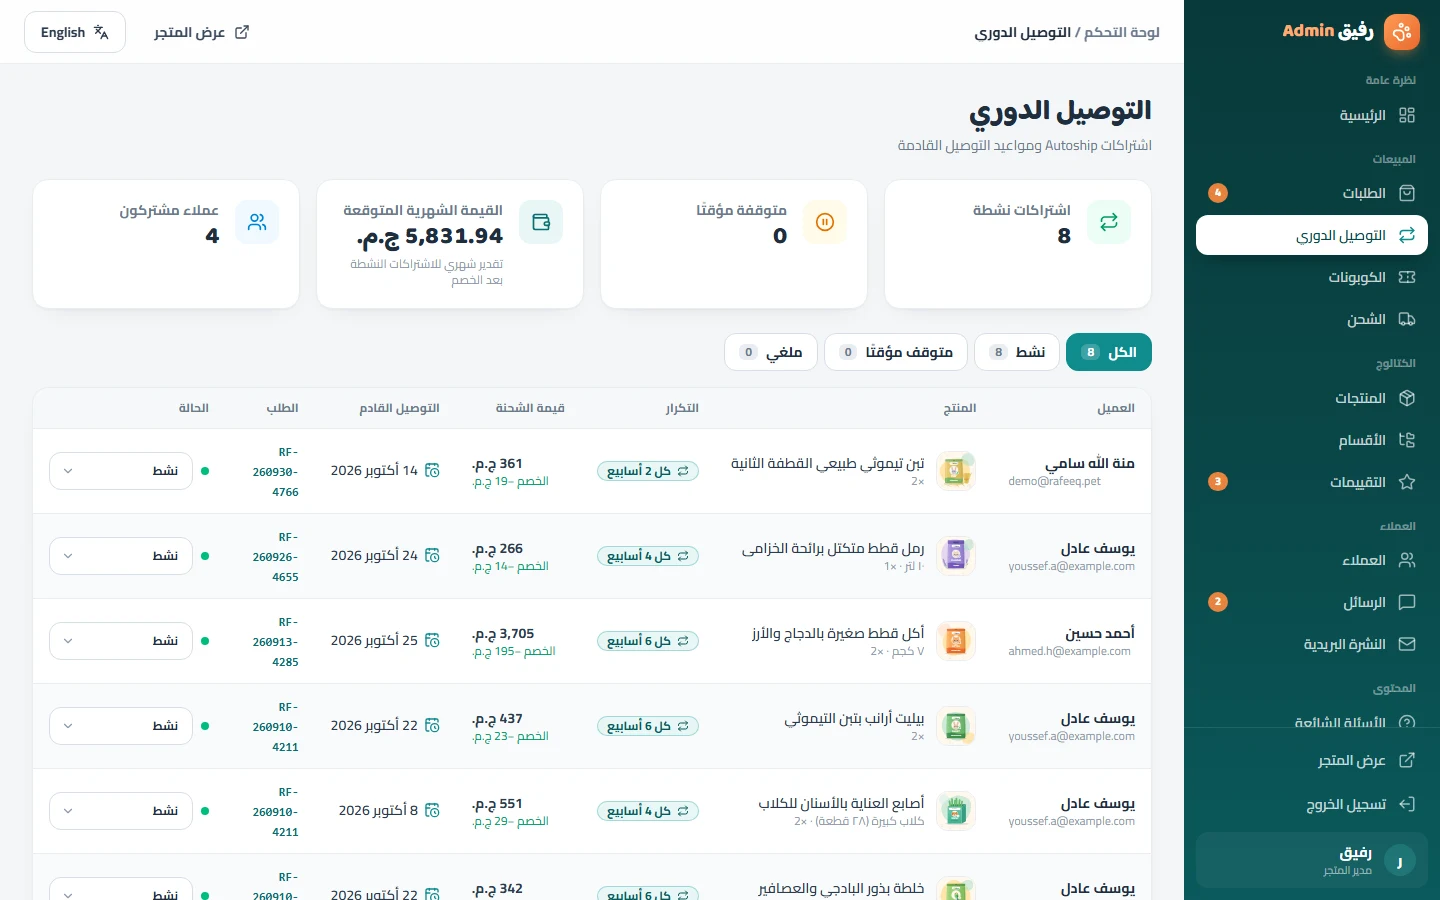Screen dimensions: 1440x900
Task: Click اشتراكات نشطة refresh arrows icon
Action: pyautogui.click(x=1109, y=222)
